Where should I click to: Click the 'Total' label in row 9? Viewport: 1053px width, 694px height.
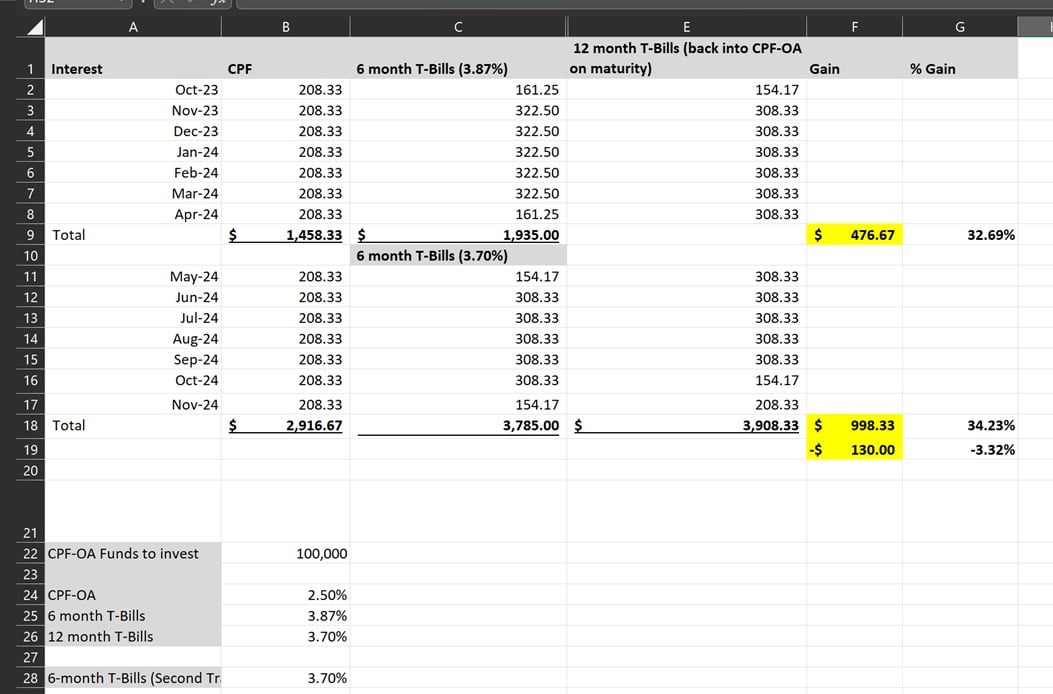tap(133, 235)
